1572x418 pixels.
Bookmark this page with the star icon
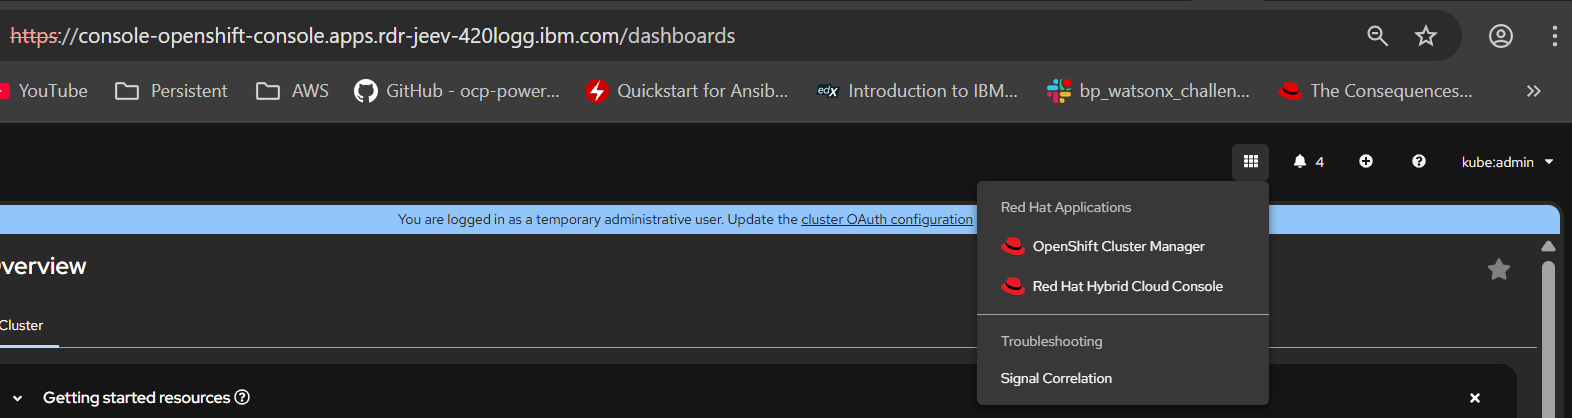[x=1426, y=36]
